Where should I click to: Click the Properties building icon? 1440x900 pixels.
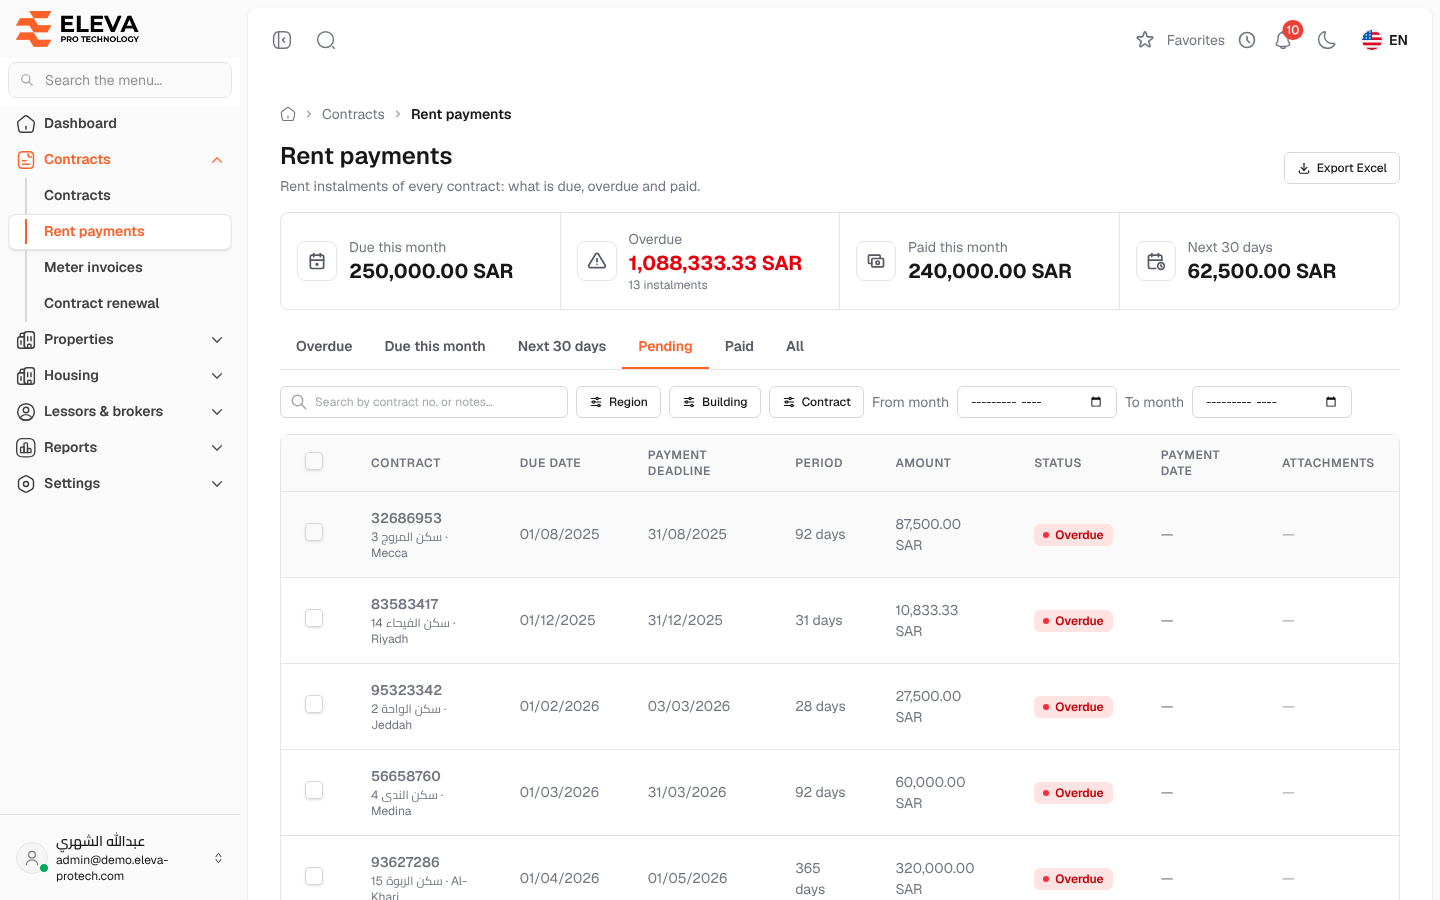point(26,339)
